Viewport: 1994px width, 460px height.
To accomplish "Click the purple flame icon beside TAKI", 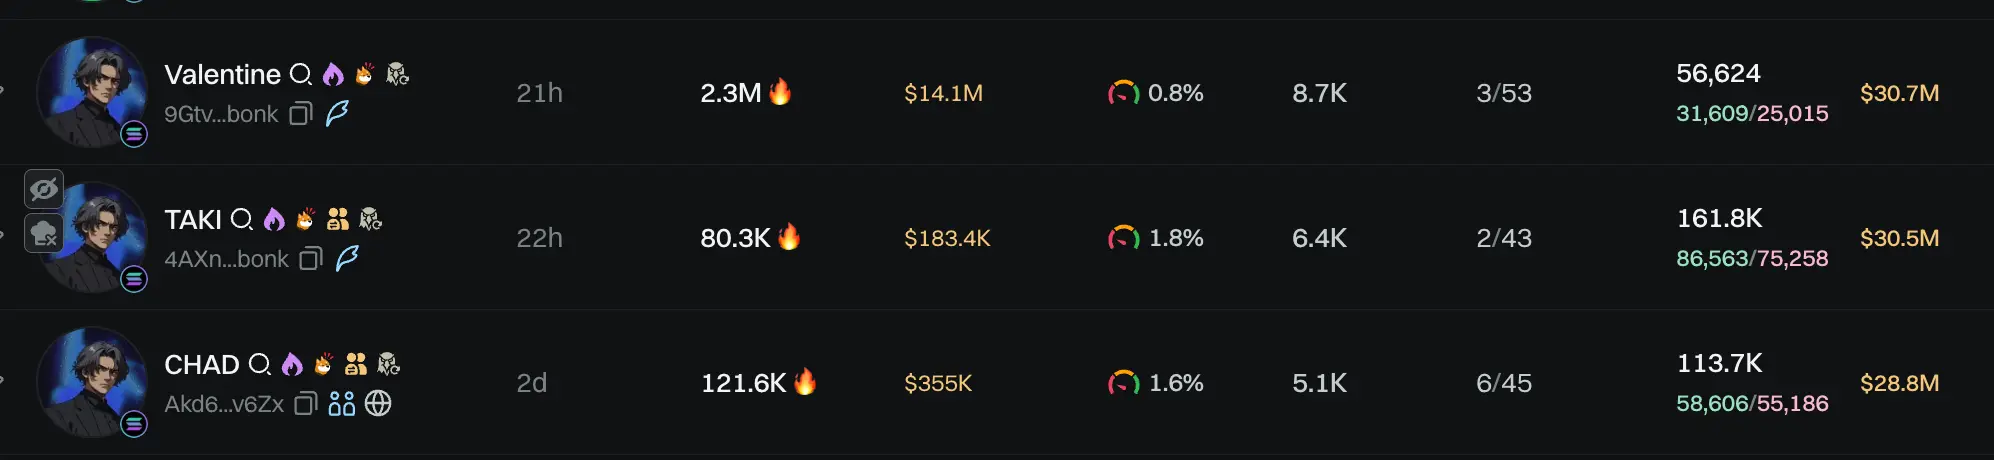I will coord(274,219).
